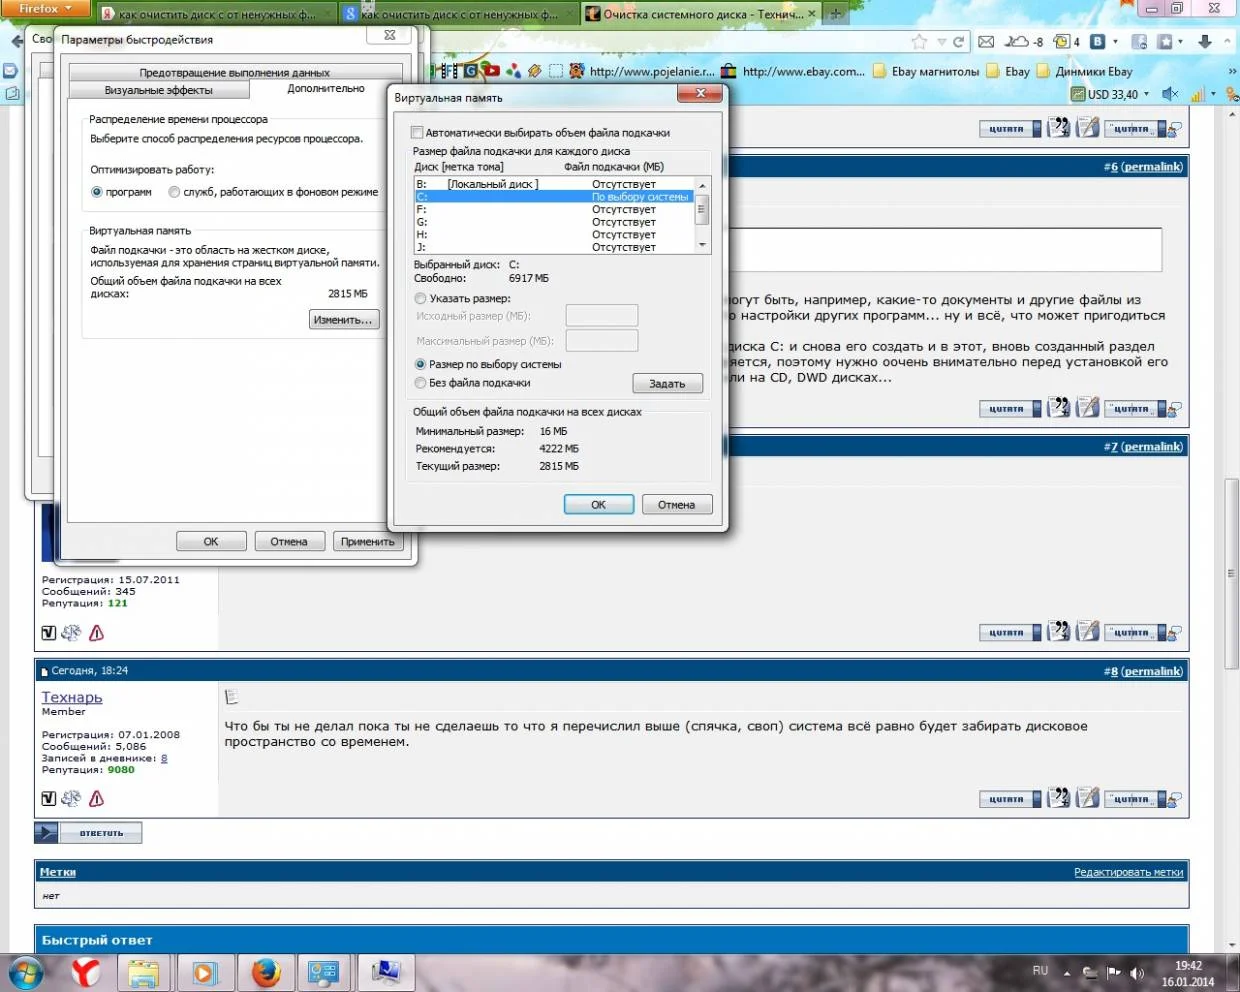
Task: Click OK in Виртуальная память dialog
Action: click(599, 505)
